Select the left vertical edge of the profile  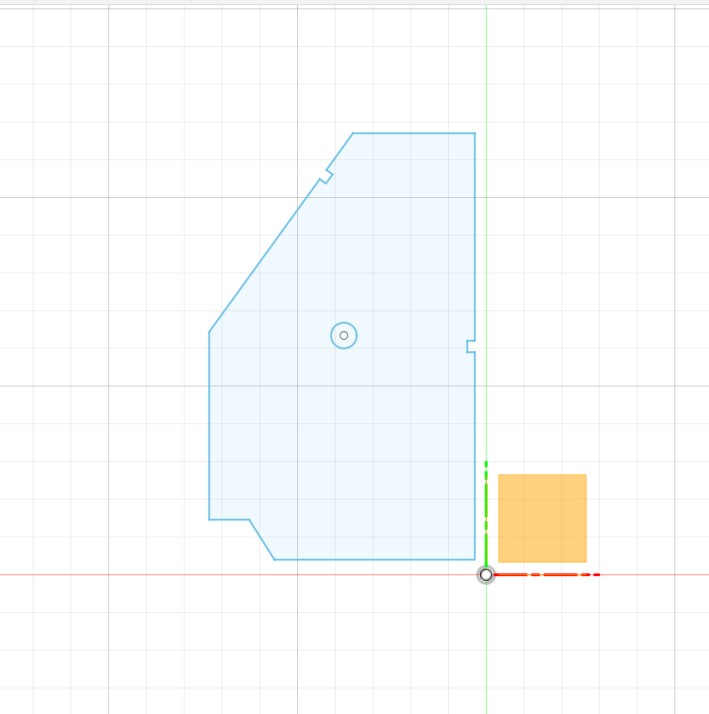click(x=209, y=425)
